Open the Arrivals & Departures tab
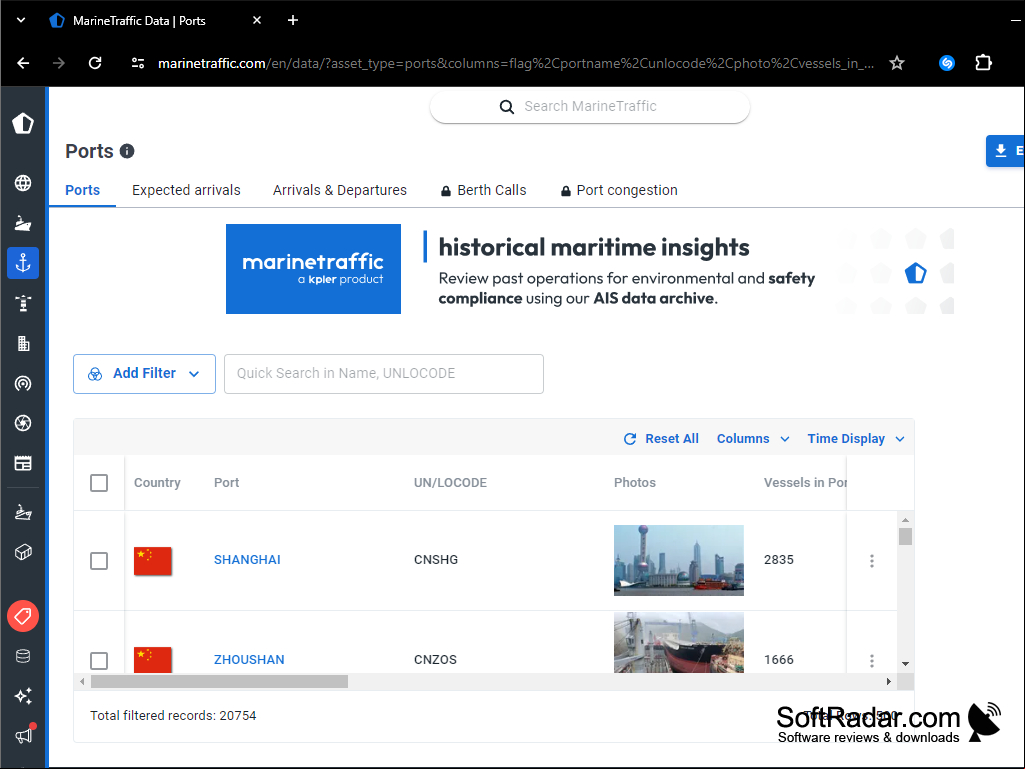Screen dimensions: 1025x769 [340, 190]
